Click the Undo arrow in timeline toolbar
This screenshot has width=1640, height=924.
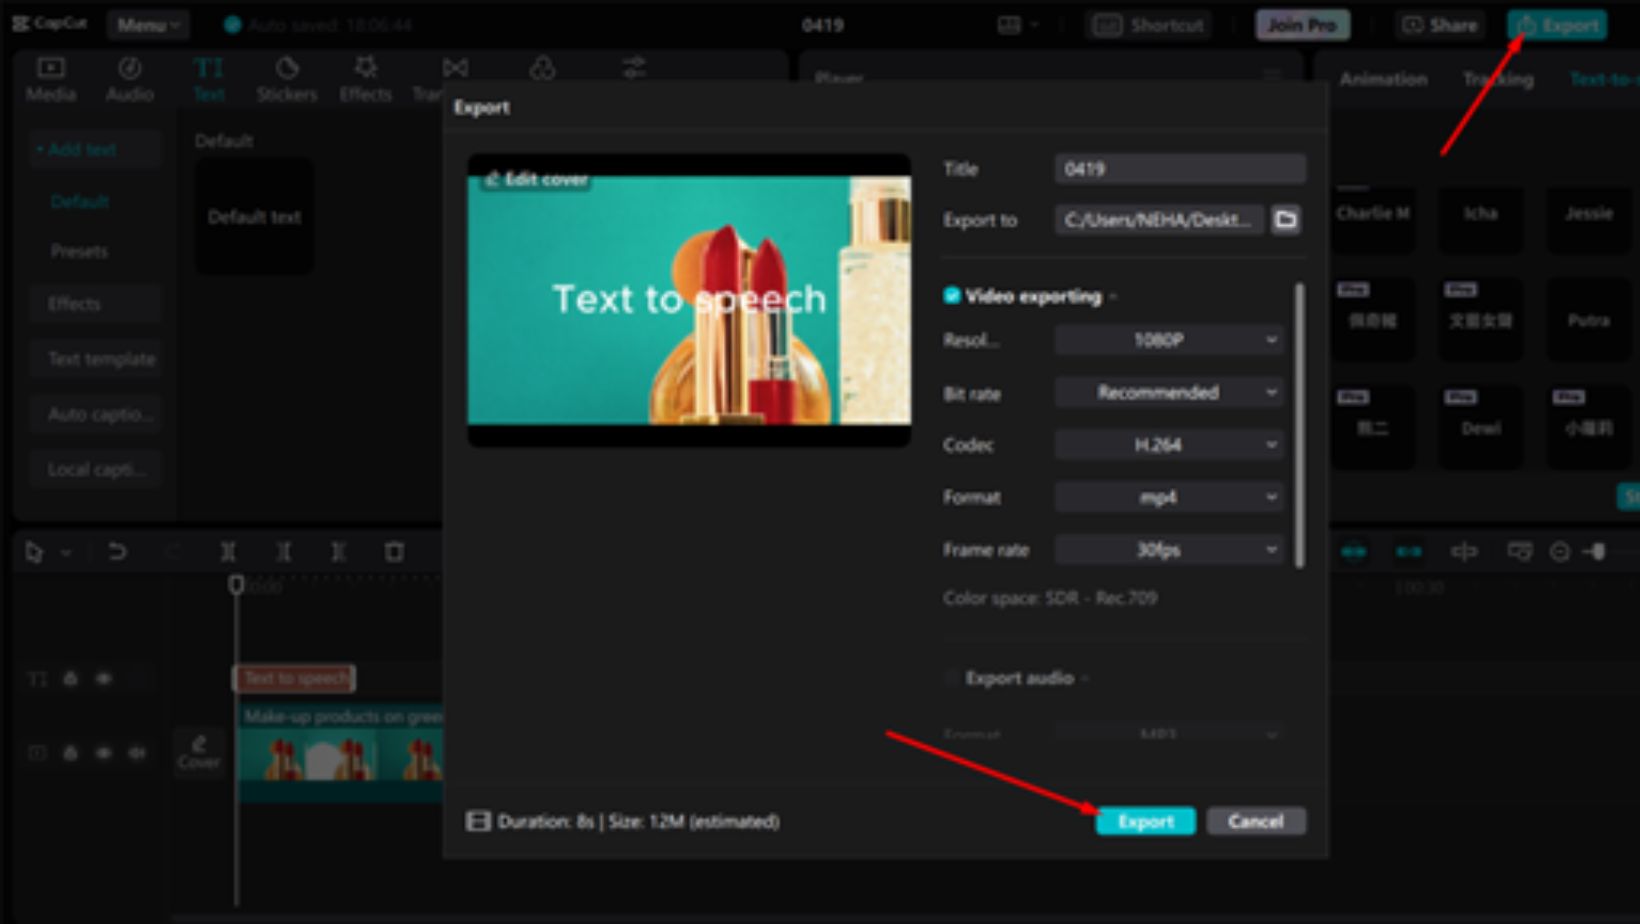click(x=117, y=551)
